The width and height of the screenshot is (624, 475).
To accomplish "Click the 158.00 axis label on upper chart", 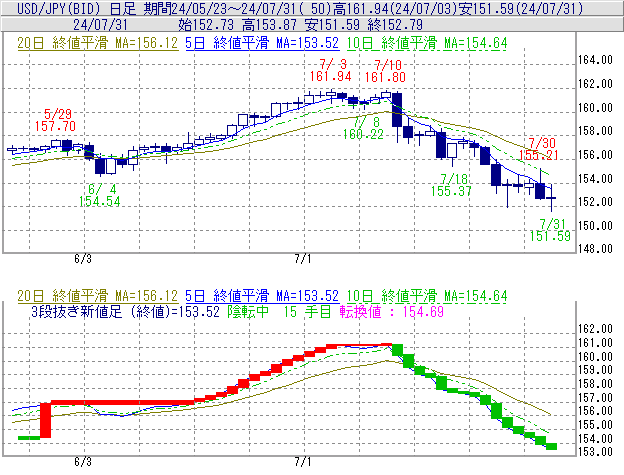I will click(x=595, y=131).
